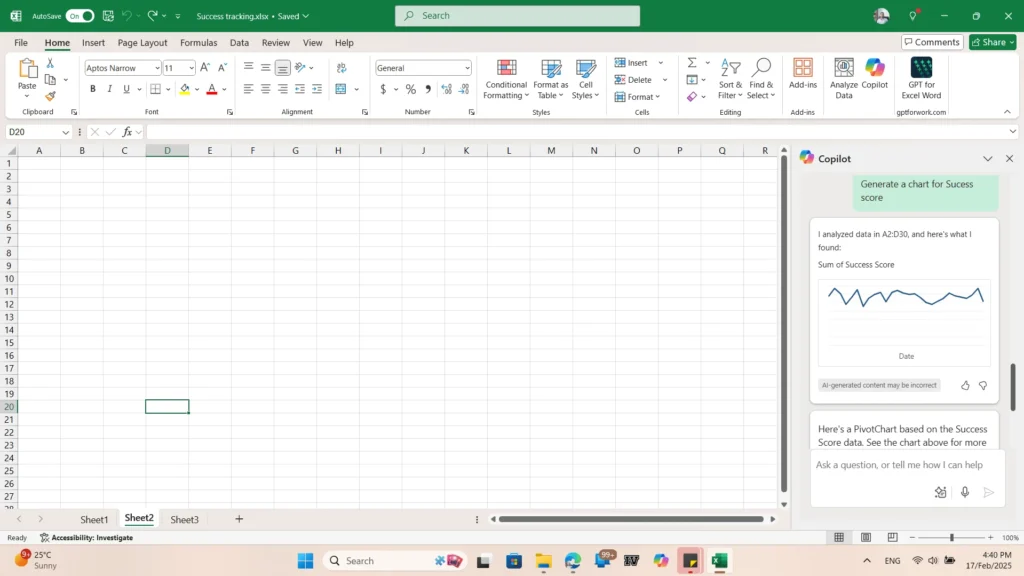
Task: Open Find & Select menu
Action: (761, 79)
